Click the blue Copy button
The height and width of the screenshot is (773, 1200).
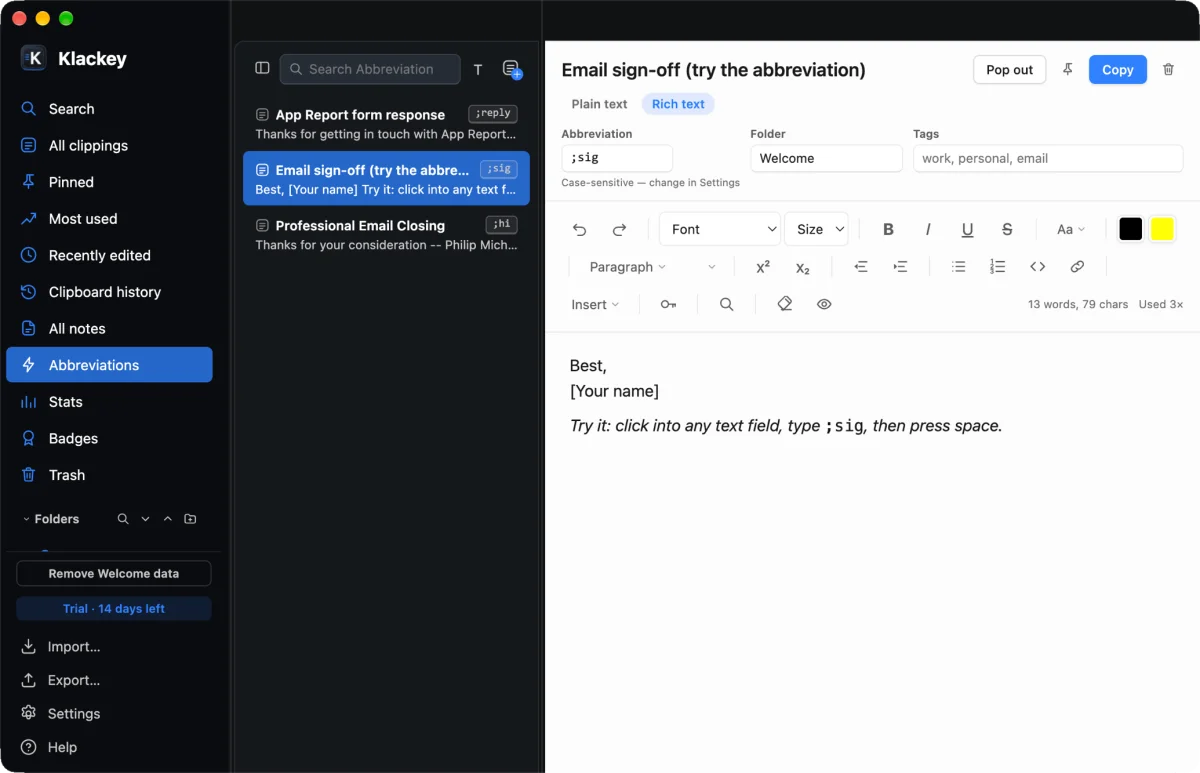tap(1117, 69)
